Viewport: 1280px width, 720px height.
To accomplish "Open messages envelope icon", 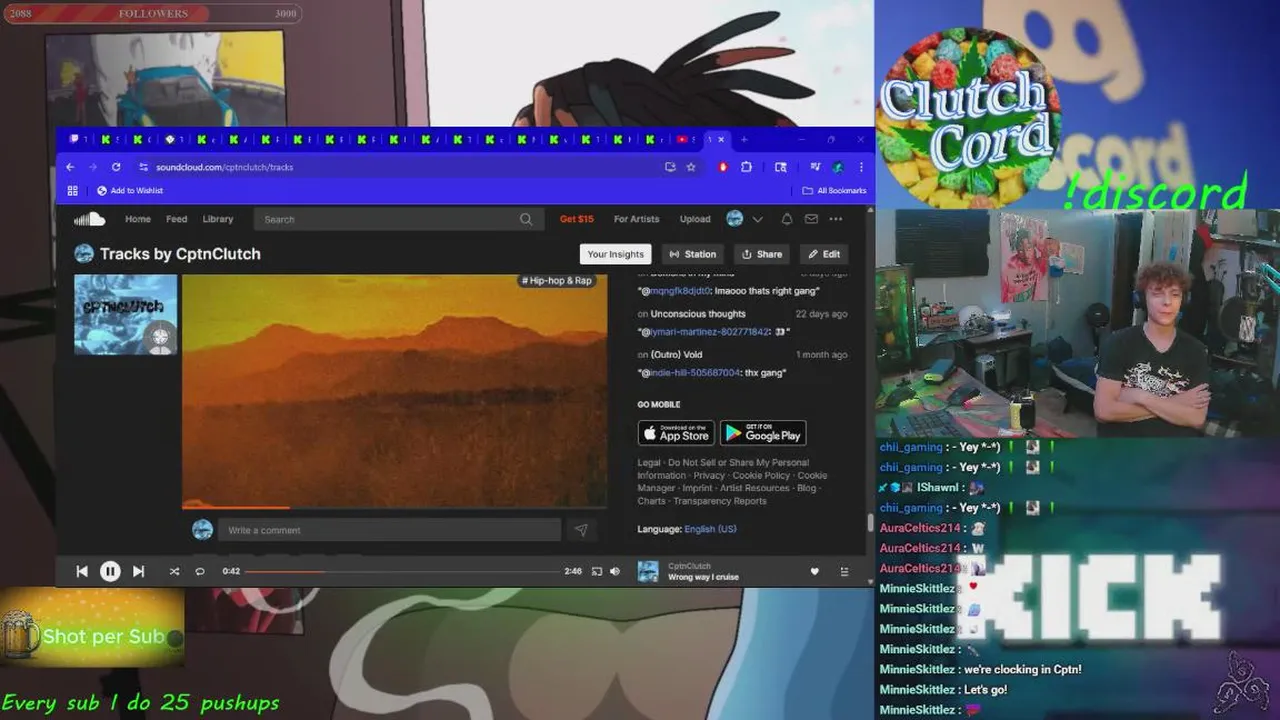I will [811, 219].
